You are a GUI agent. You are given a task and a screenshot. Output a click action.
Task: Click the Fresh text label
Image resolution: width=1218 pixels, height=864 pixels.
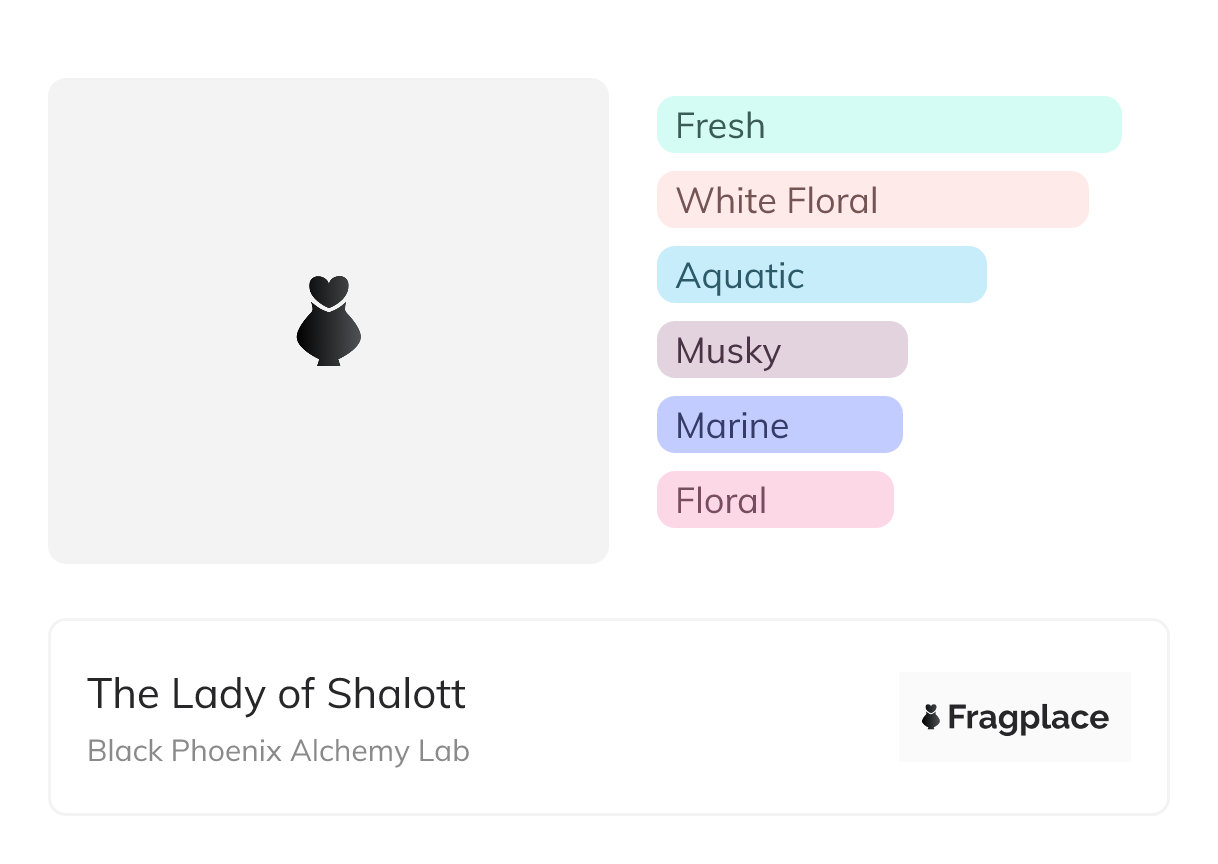coord(720,126)
